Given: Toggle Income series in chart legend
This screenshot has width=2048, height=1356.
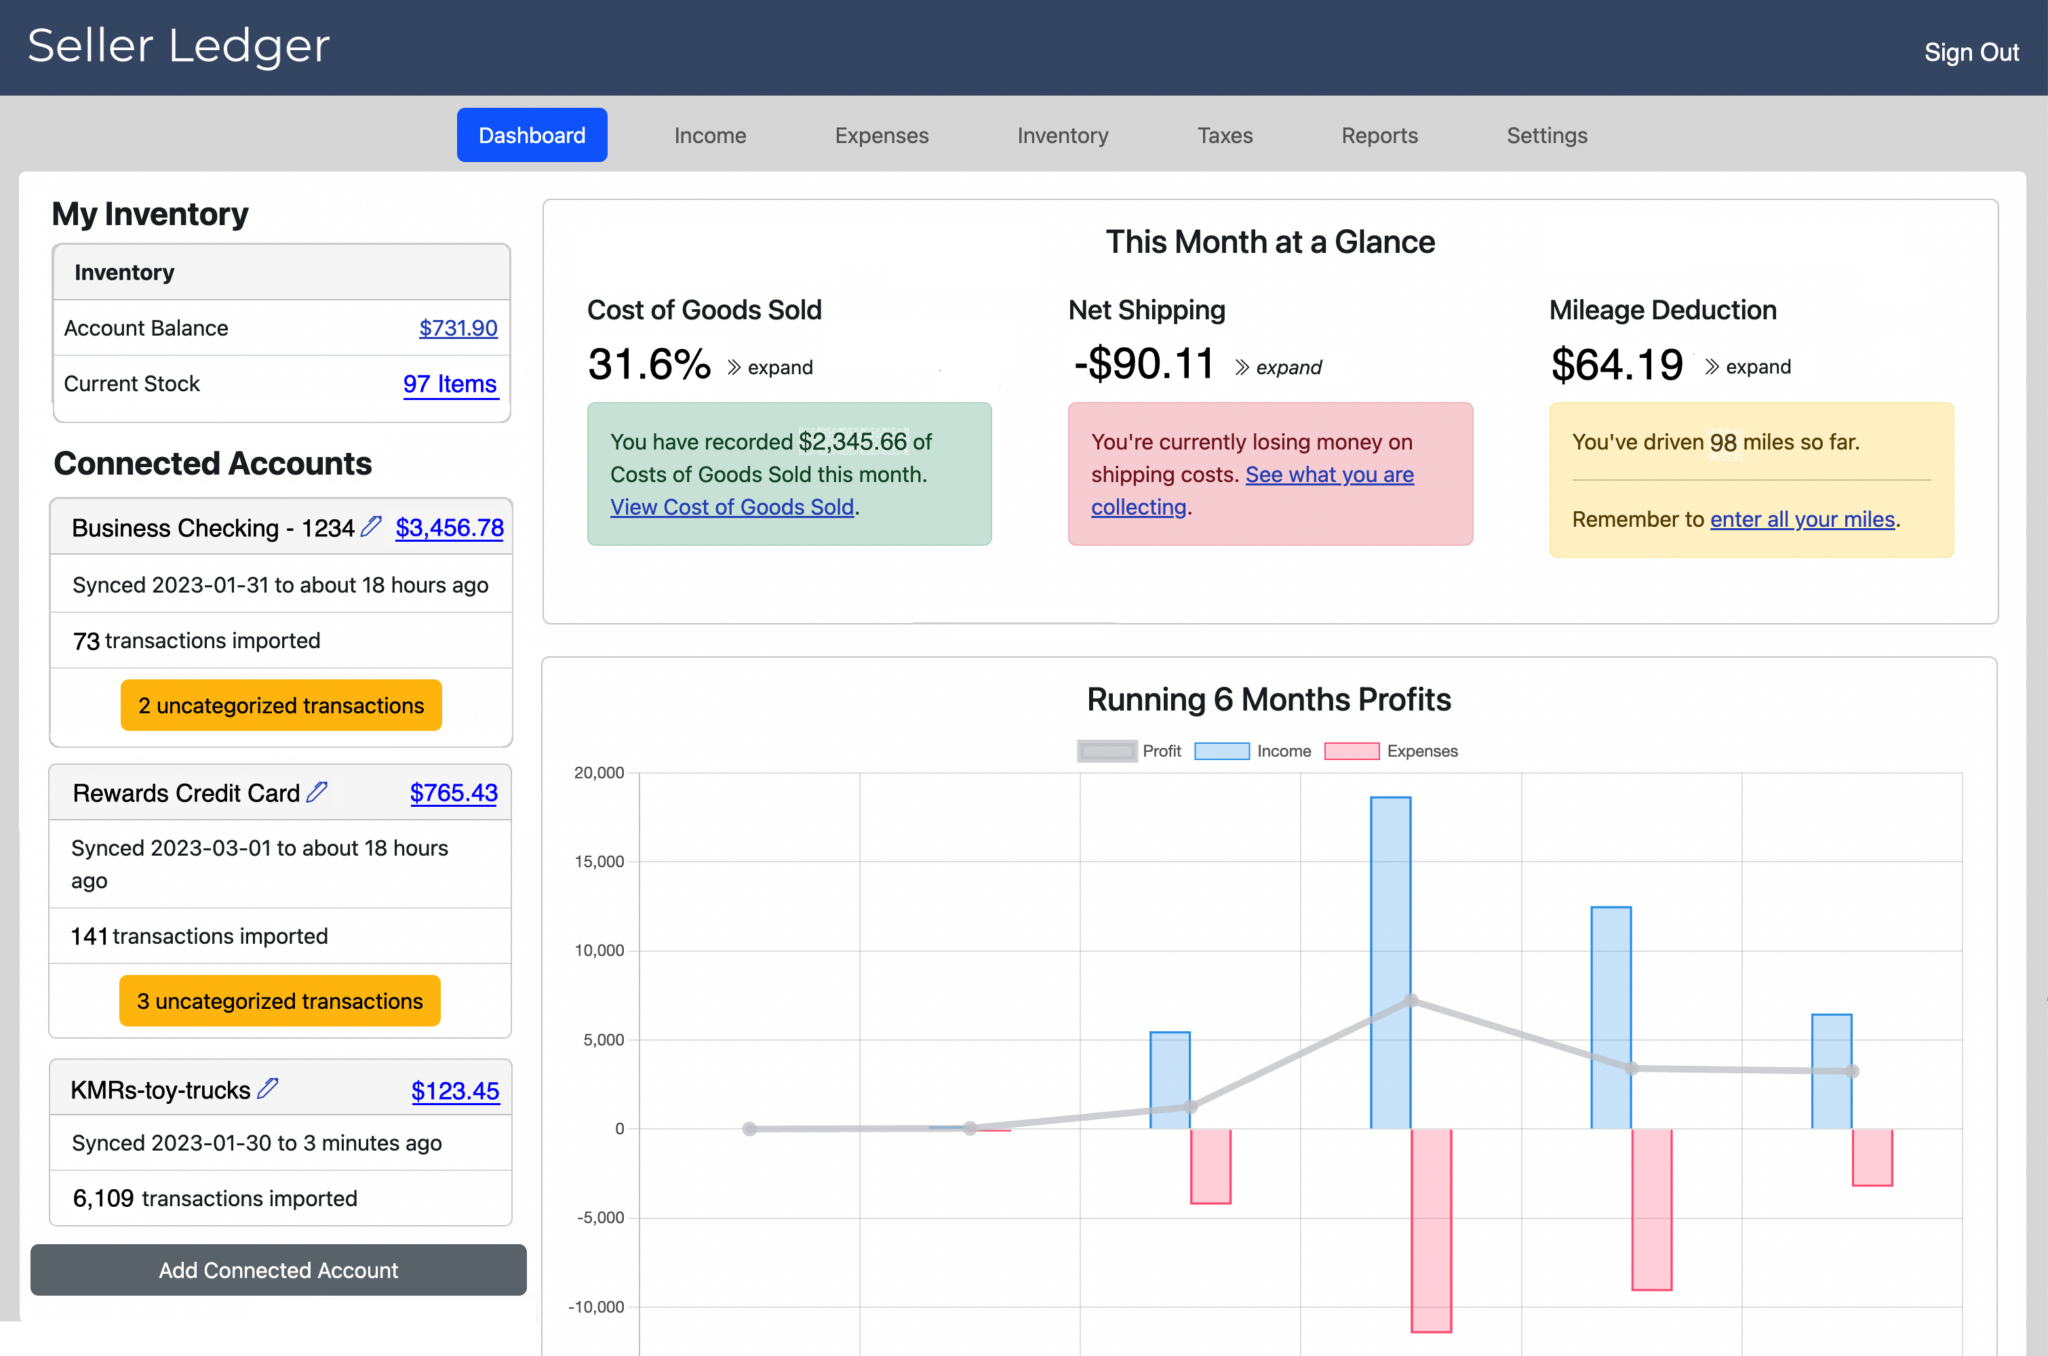Looking at the screenshot, I should click(x=1282, y=751).
